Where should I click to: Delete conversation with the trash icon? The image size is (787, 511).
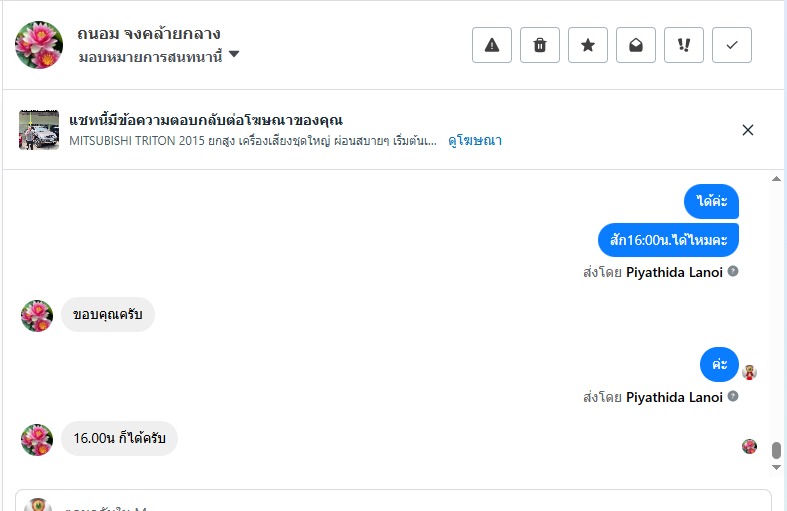pyautogui.click(x=540, y=45)
